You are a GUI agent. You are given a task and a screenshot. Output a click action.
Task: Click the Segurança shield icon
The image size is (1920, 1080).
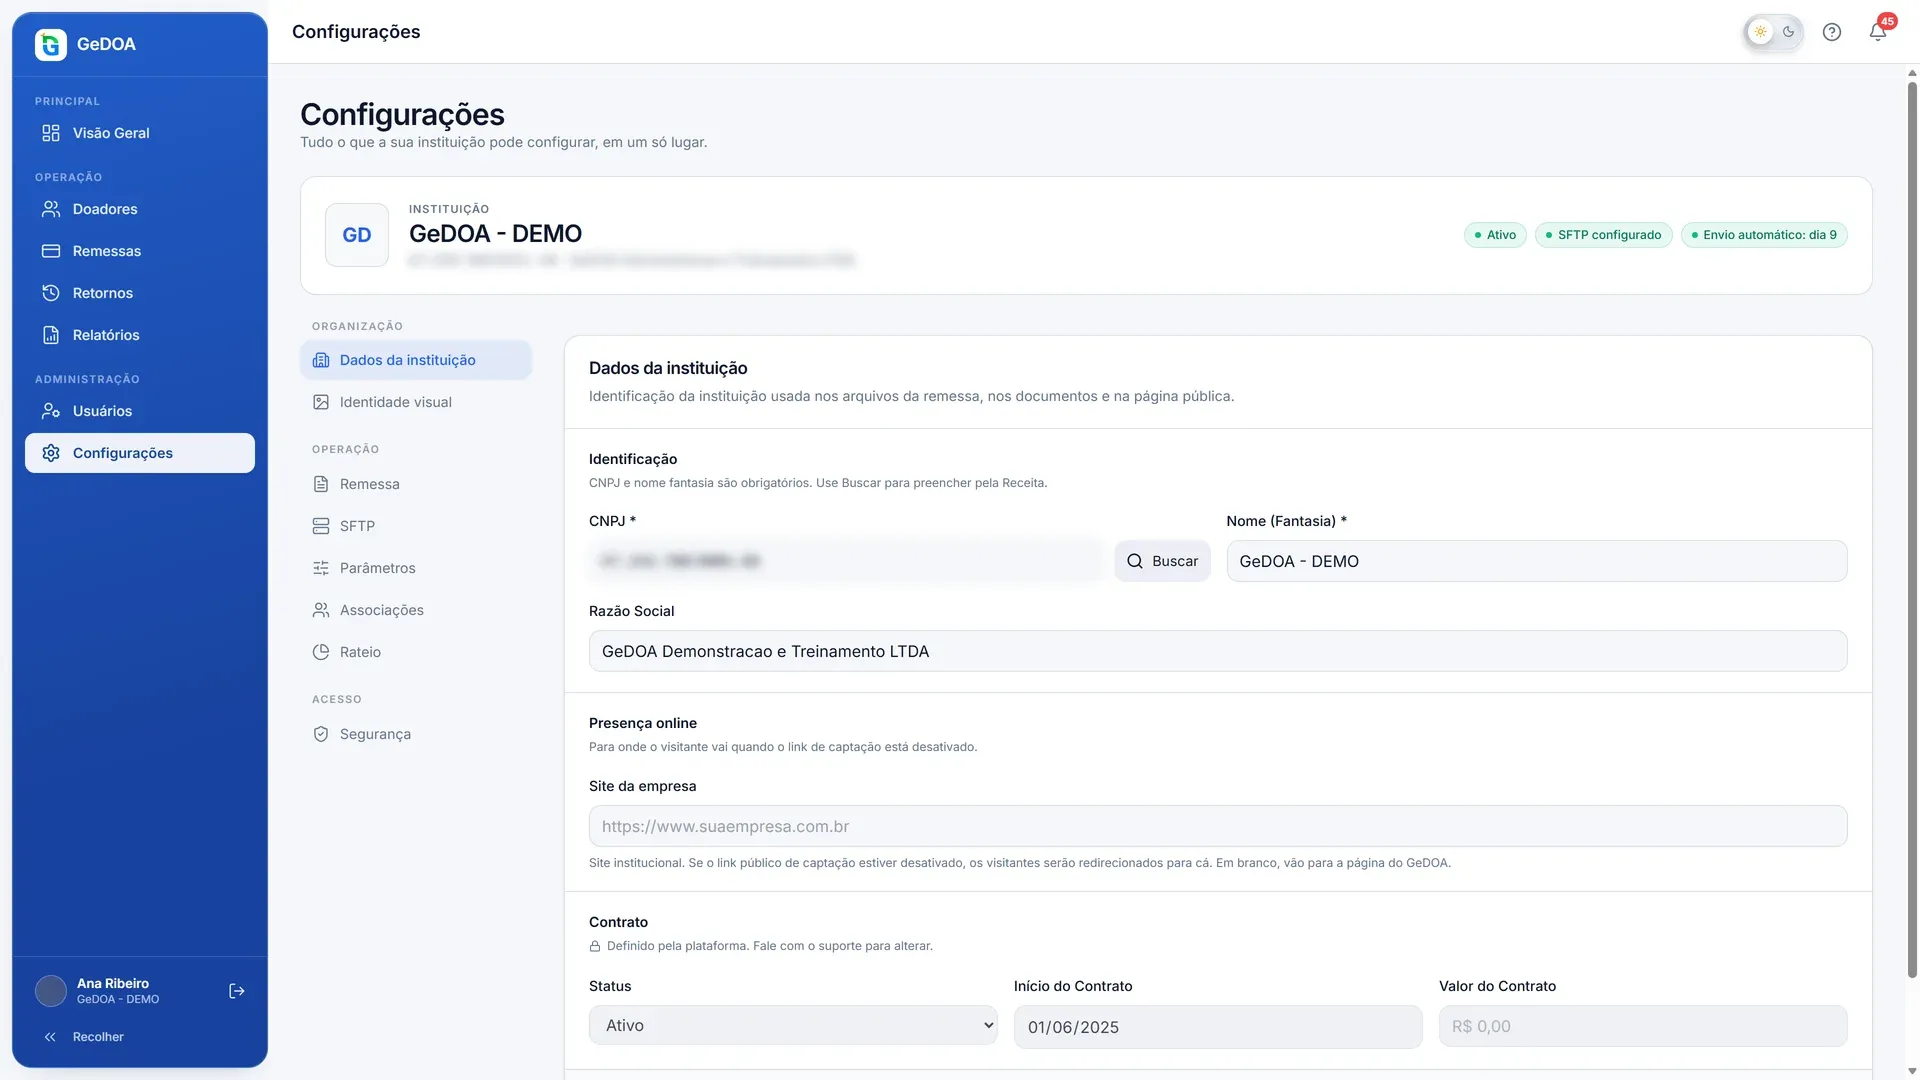[321, 734]
